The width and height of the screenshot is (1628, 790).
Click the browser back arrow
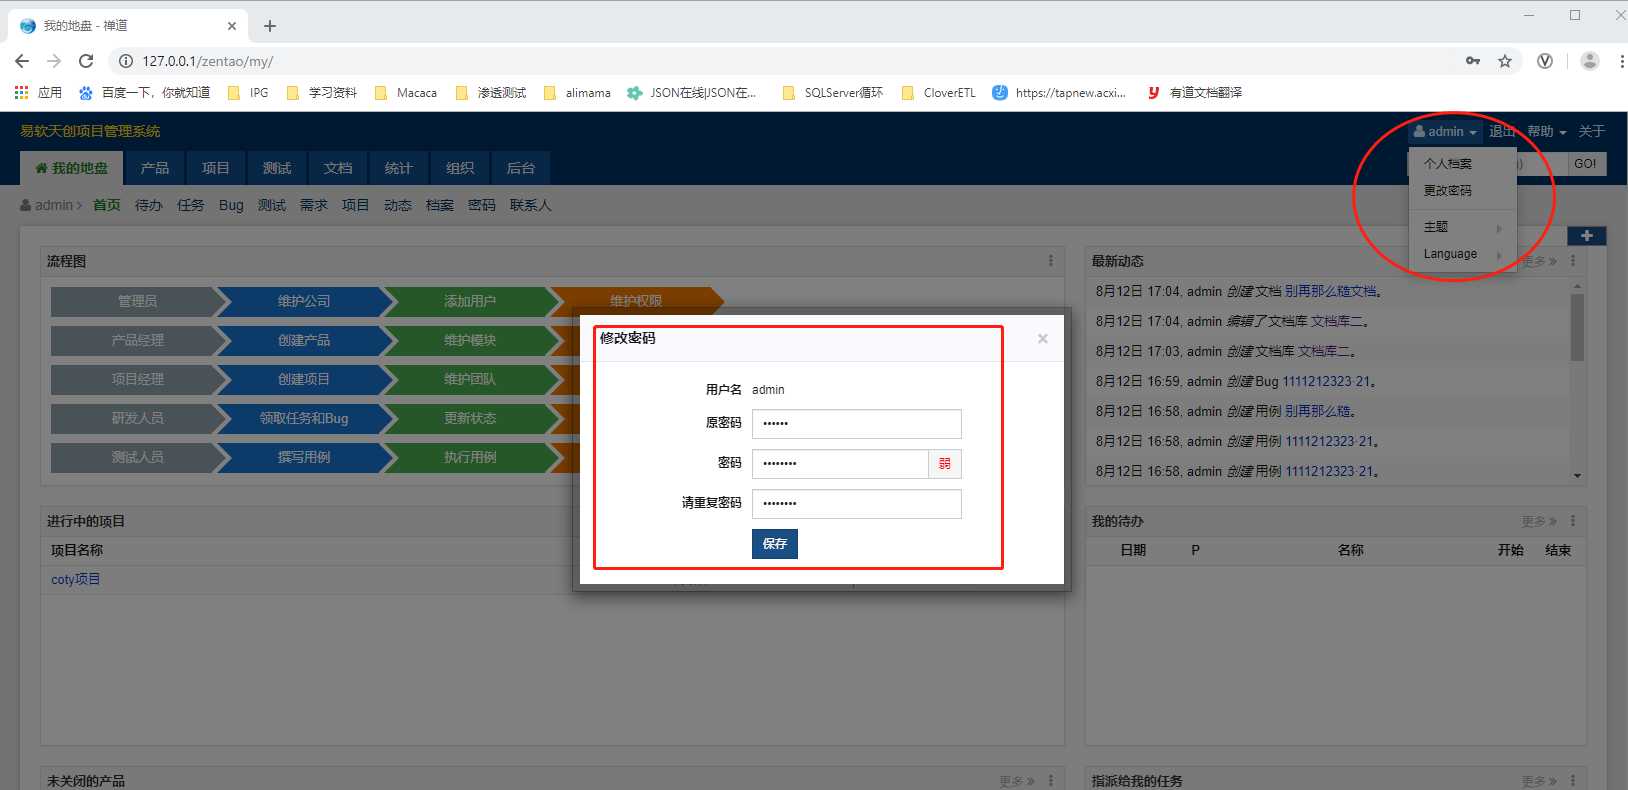[x=22, y=61]
